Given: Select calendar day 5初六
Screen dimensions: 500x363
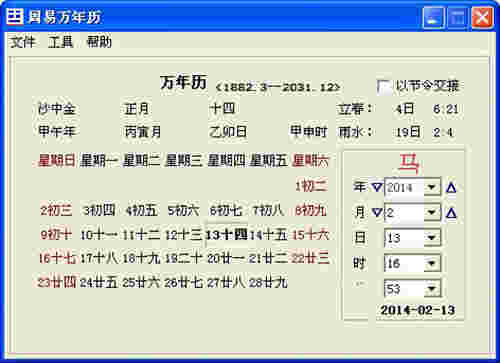Looking at the screenshot, I should coord(183,211).
